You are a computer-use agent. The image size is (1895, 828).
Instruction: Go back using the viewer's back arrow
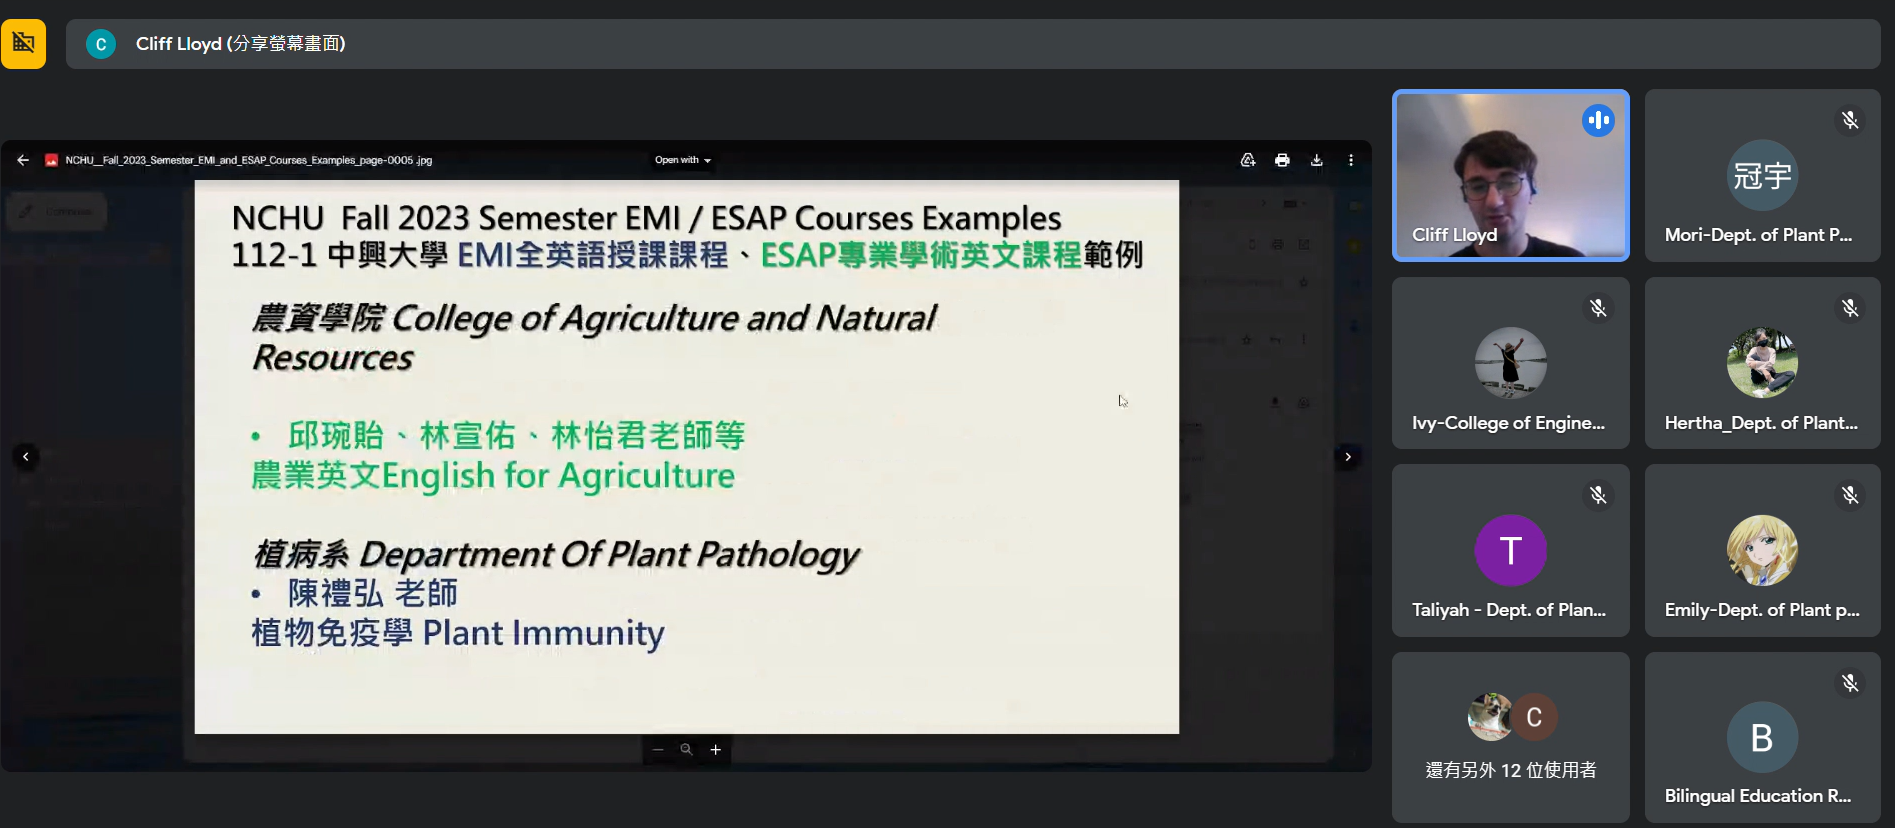23,160
